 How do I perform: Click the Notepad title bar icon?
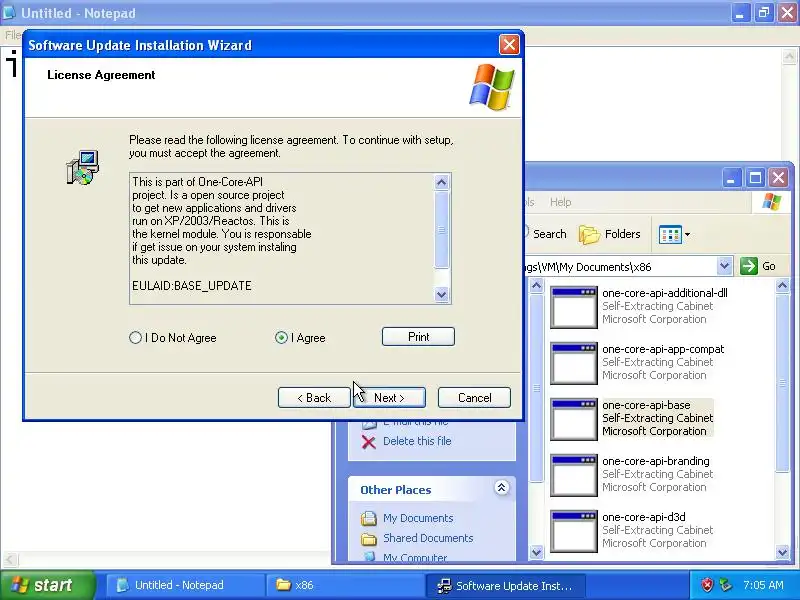tap(9, 13)
